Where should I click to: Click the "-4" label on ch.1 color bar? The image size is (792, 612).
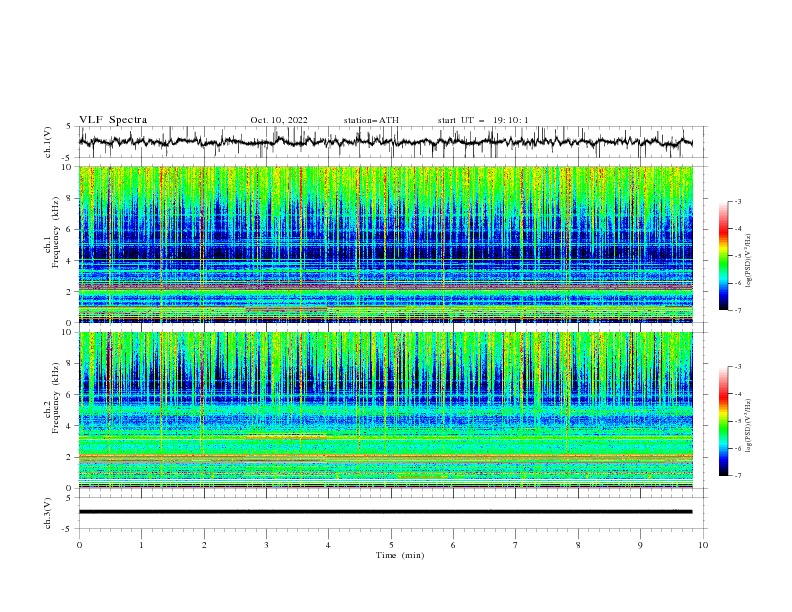[x=738, y=229]
